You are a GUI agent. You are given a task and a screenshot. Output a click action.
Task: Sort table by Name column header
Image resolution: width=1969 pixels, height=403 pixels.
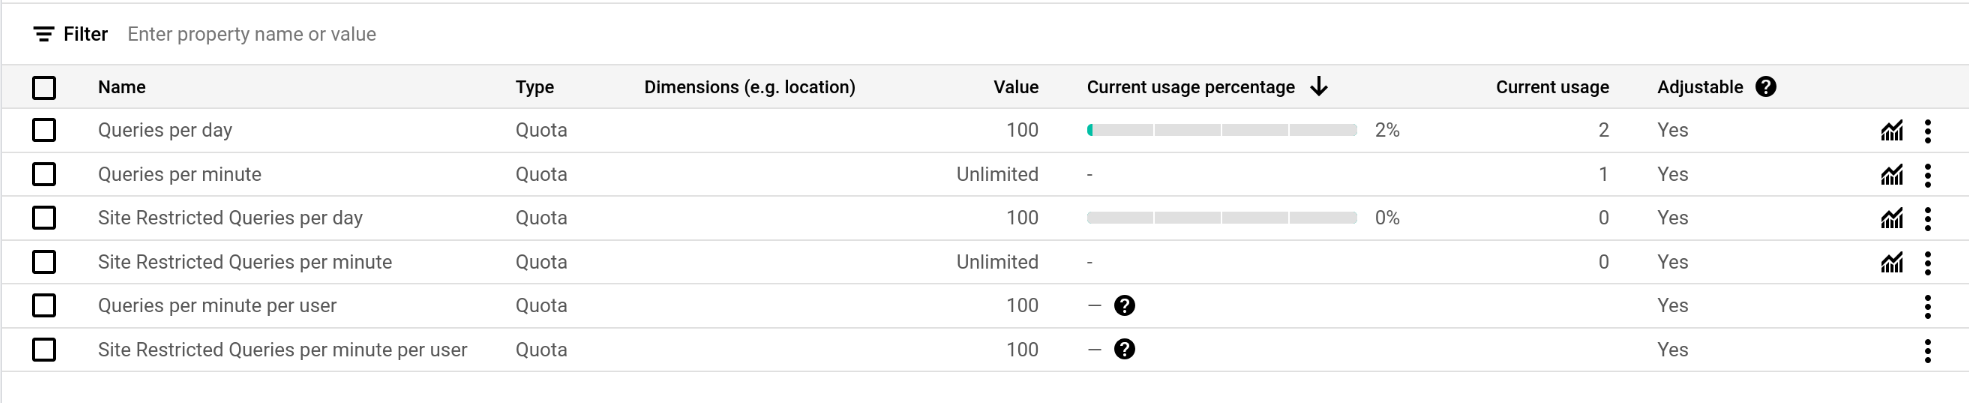coord(122,87)
